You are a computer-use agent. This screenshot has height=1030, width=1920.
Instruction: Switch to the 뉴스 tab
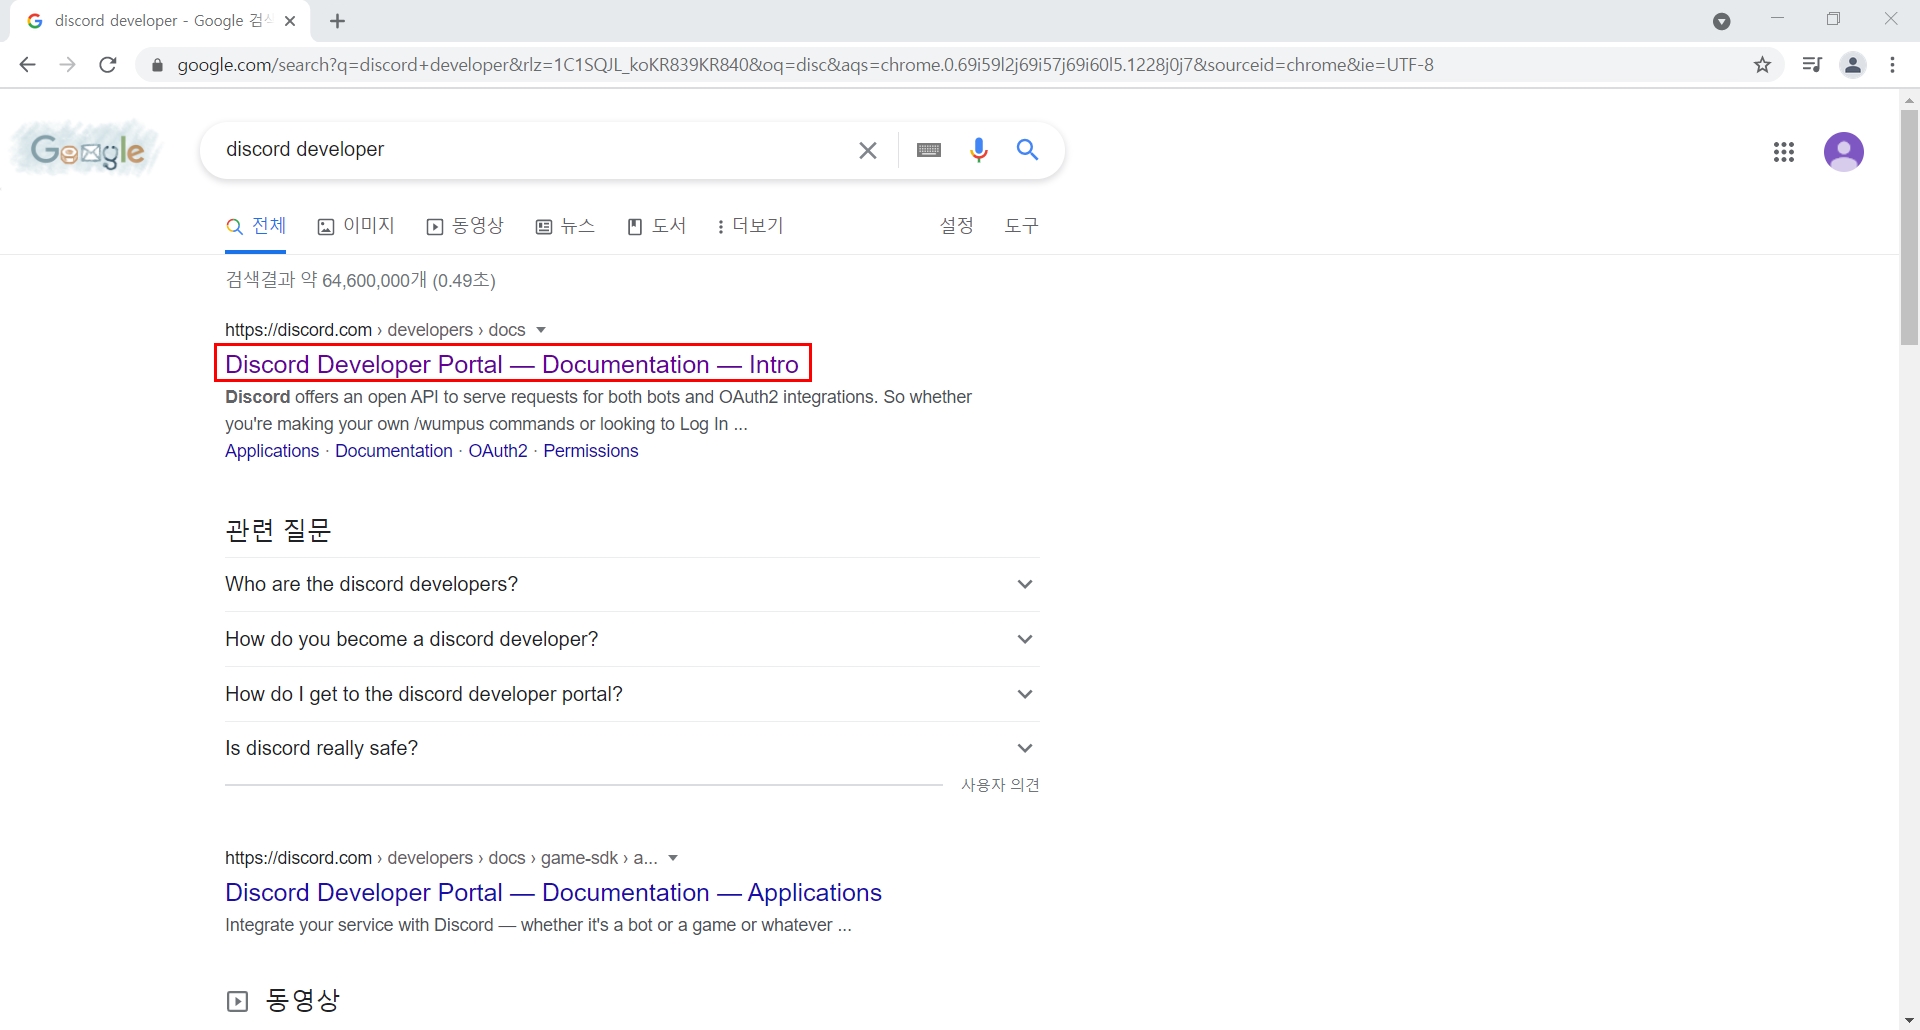[565, 226]
